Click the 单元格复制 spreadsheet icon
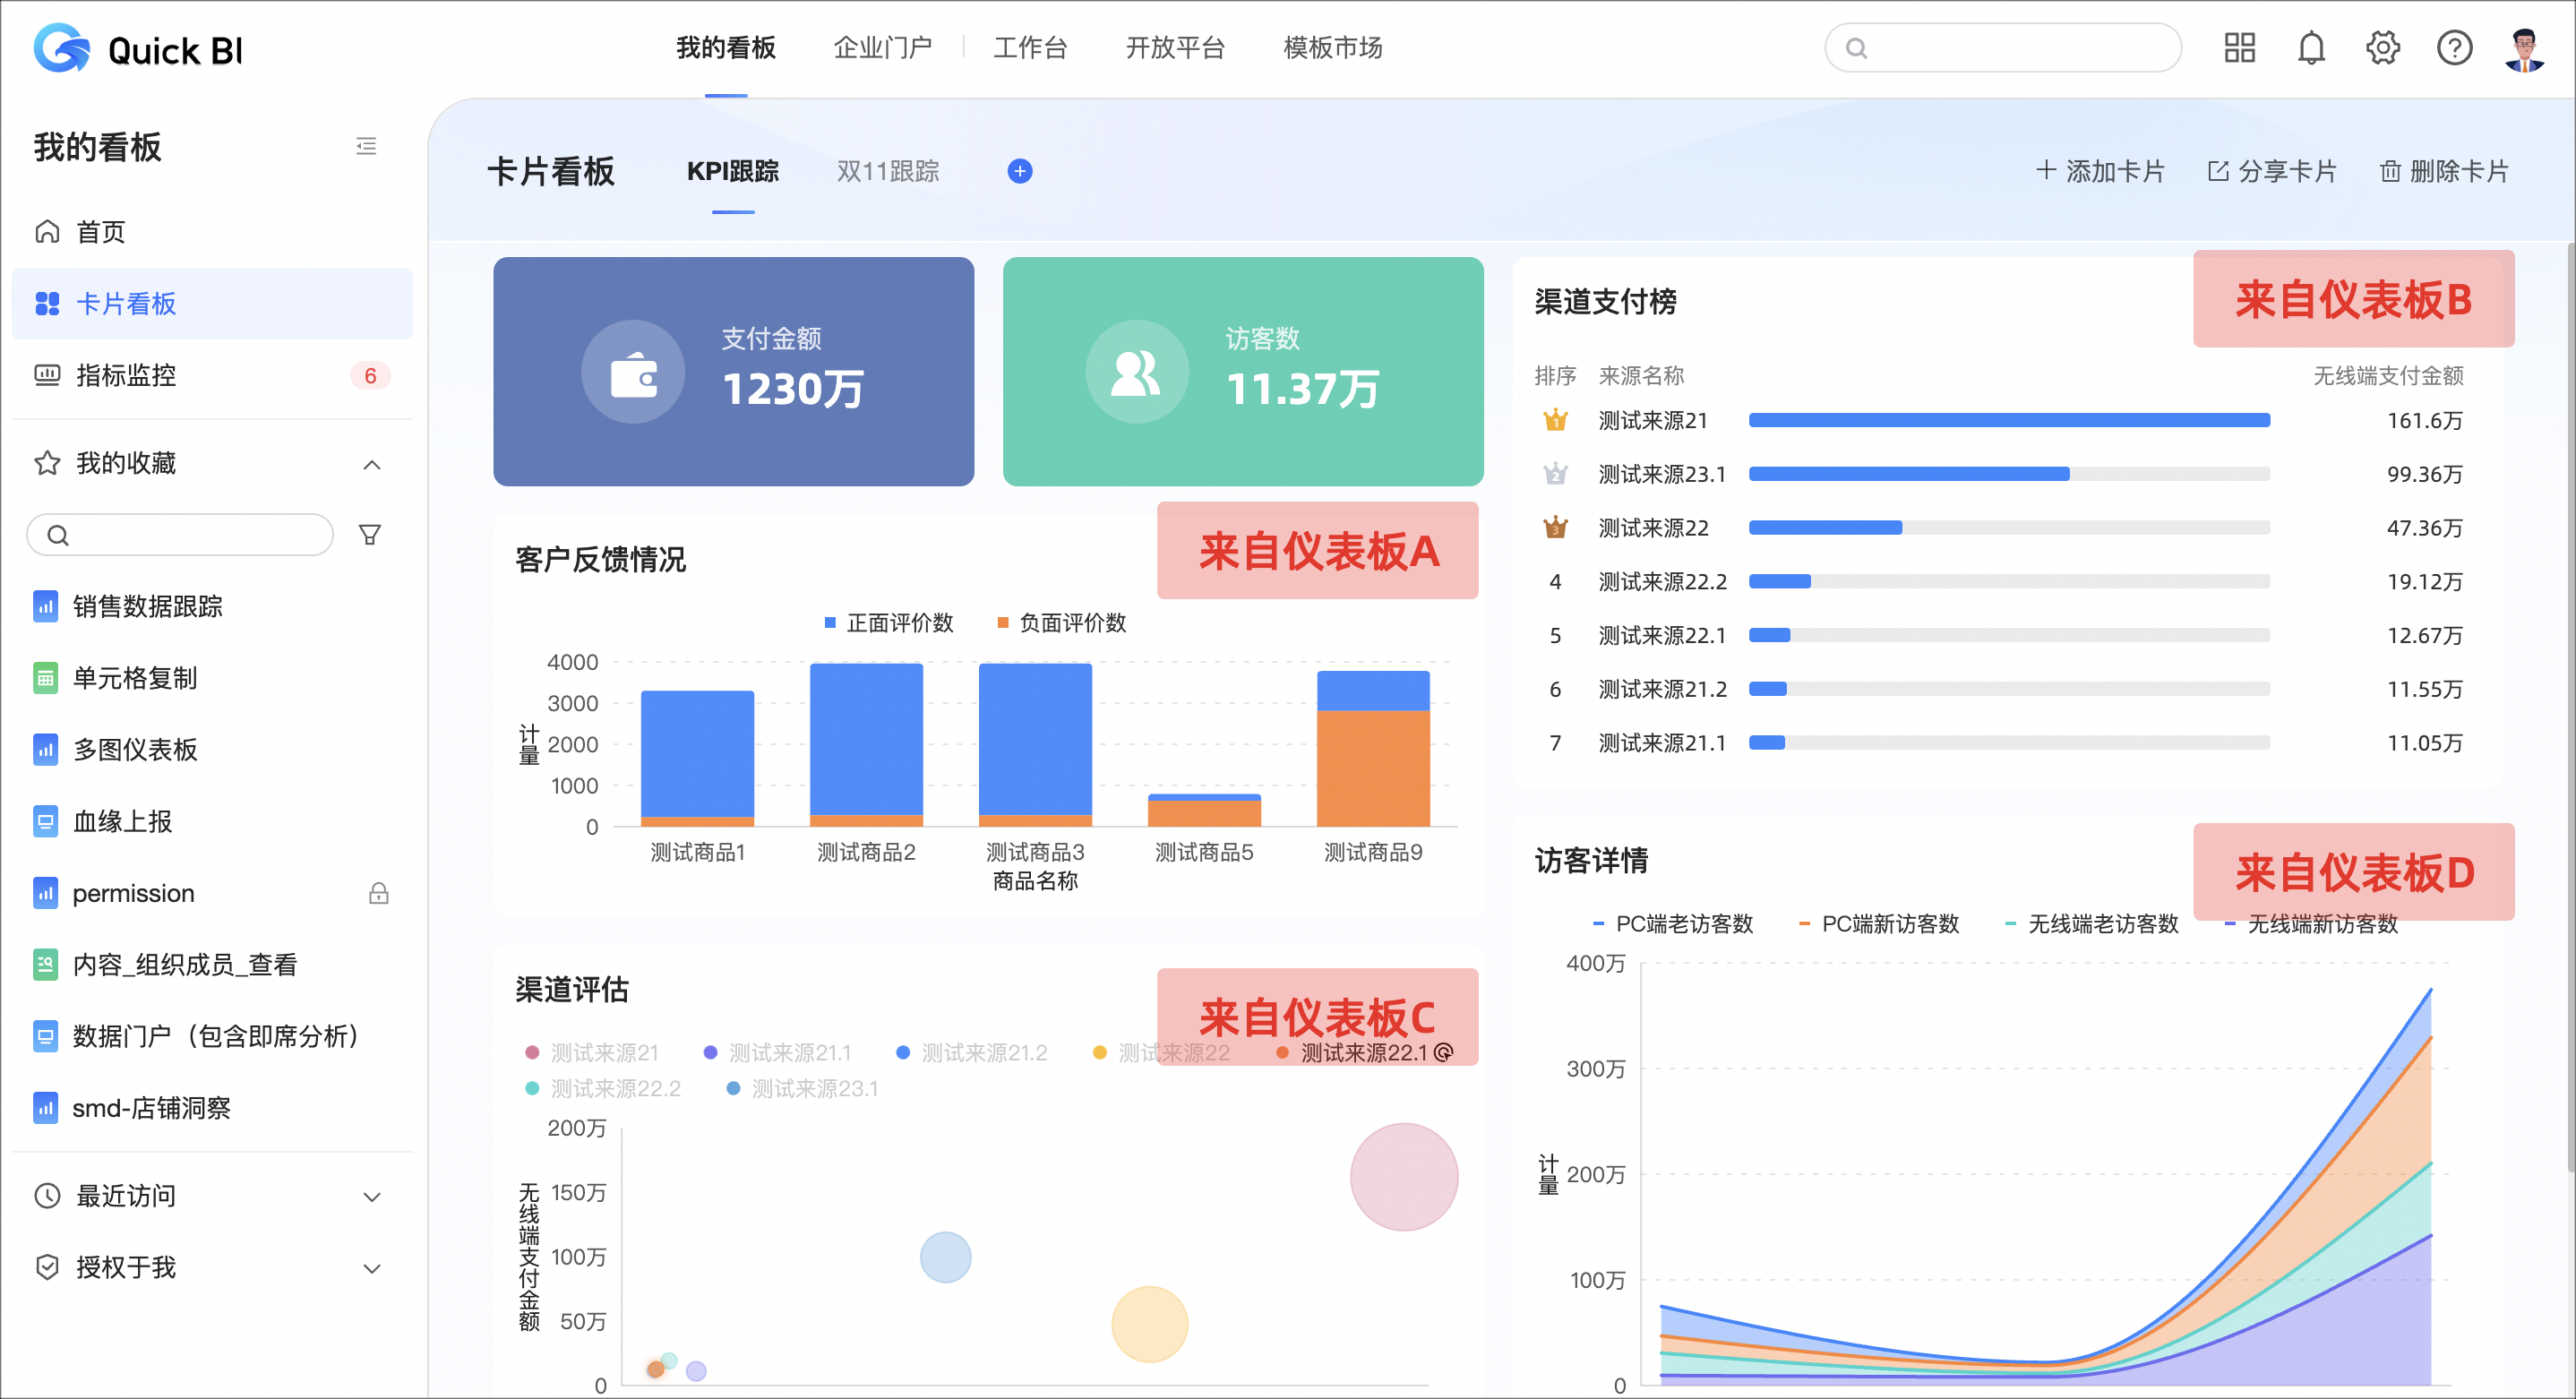 (x=45, y=678)
